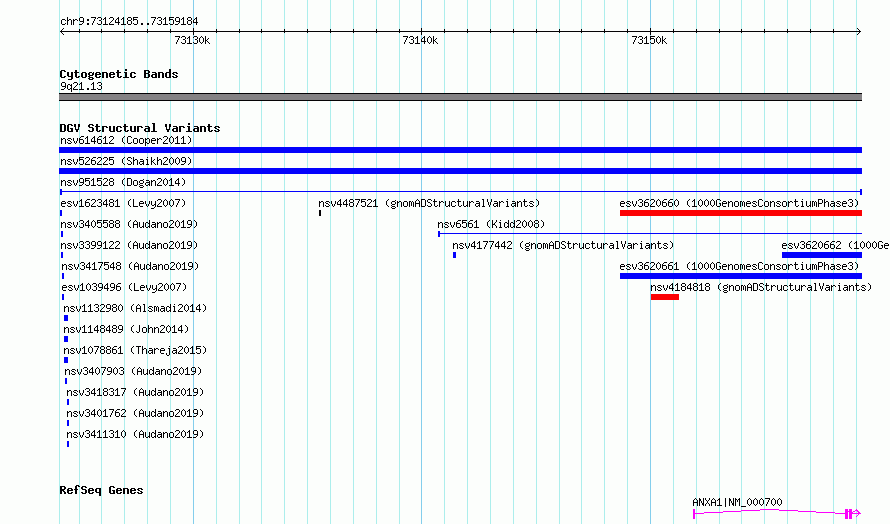Click the blue bar for esv3620662
The height and width of the screenshot is (524, 890).
point(822,255)
